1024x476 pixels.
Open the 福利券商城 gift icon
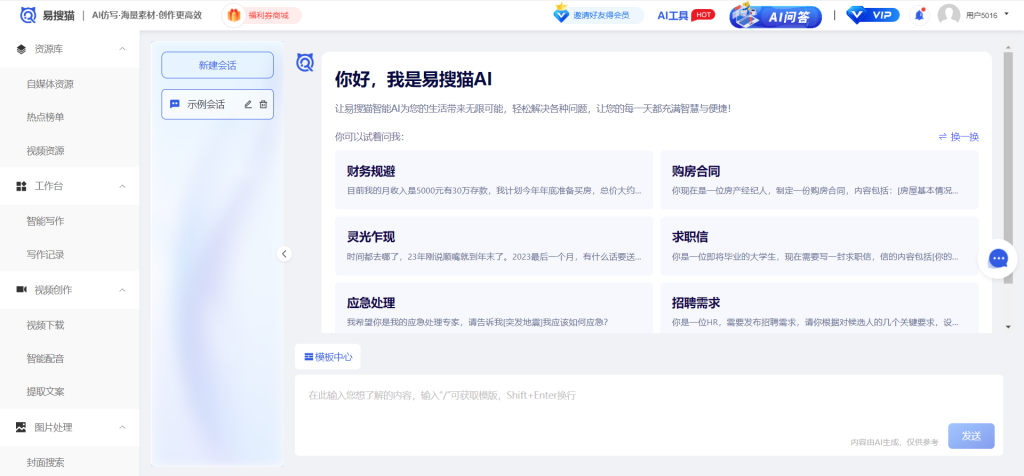[x=234, y=15]
